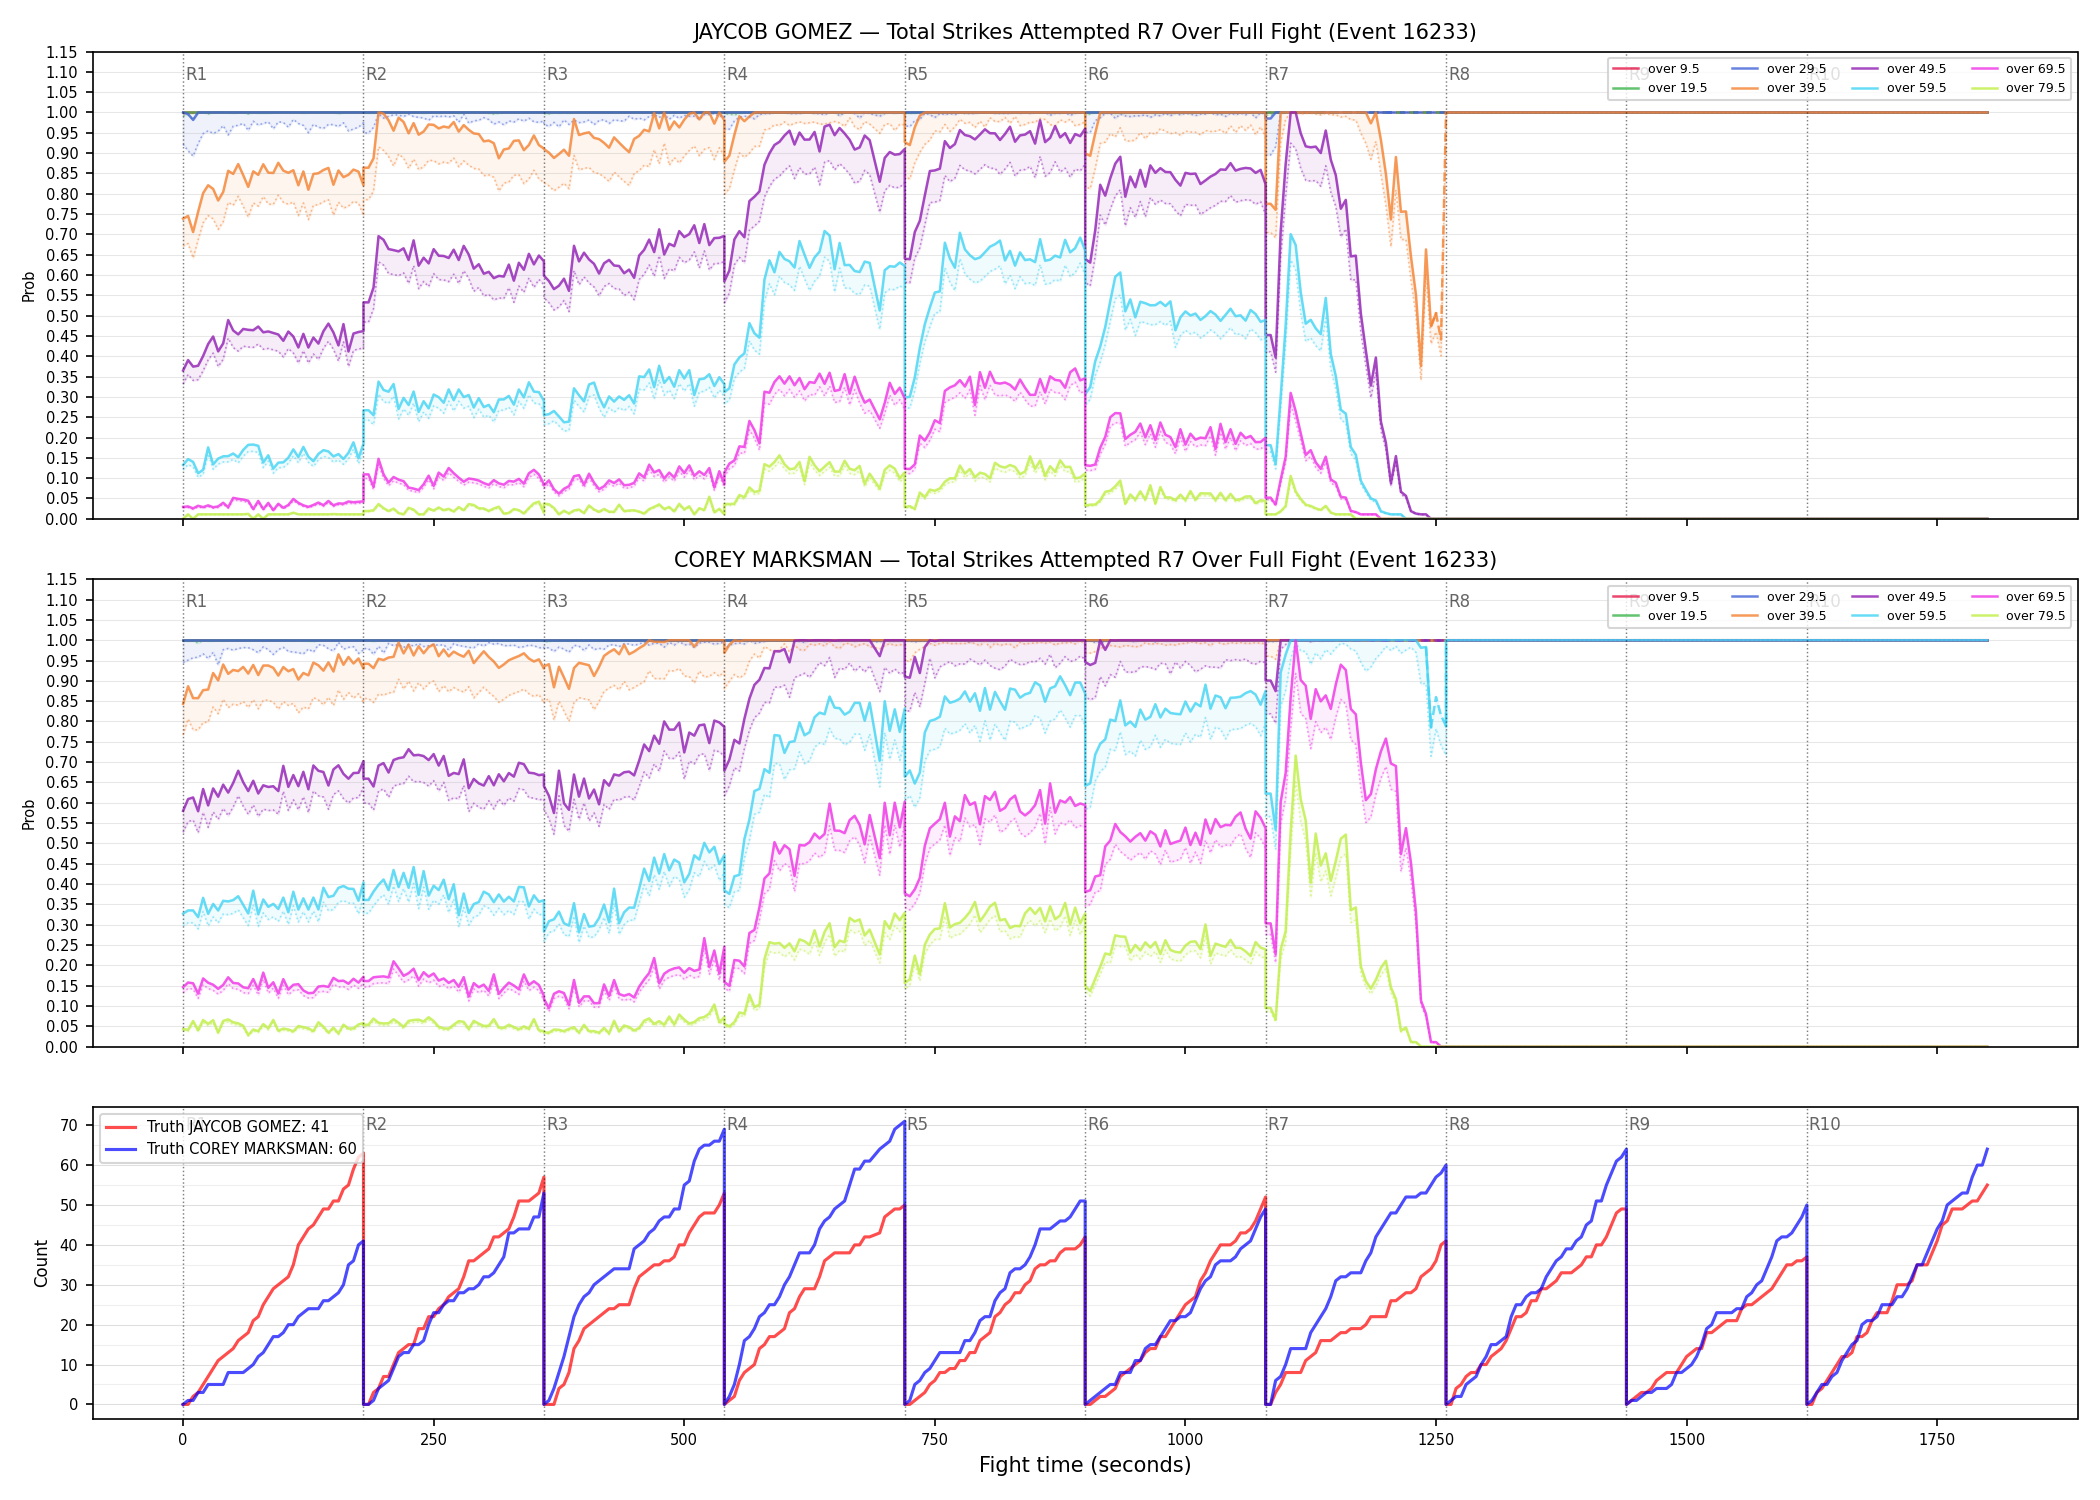
Task: Click the 1750 tick label on the time axis
Action: coord(1937,1440)
